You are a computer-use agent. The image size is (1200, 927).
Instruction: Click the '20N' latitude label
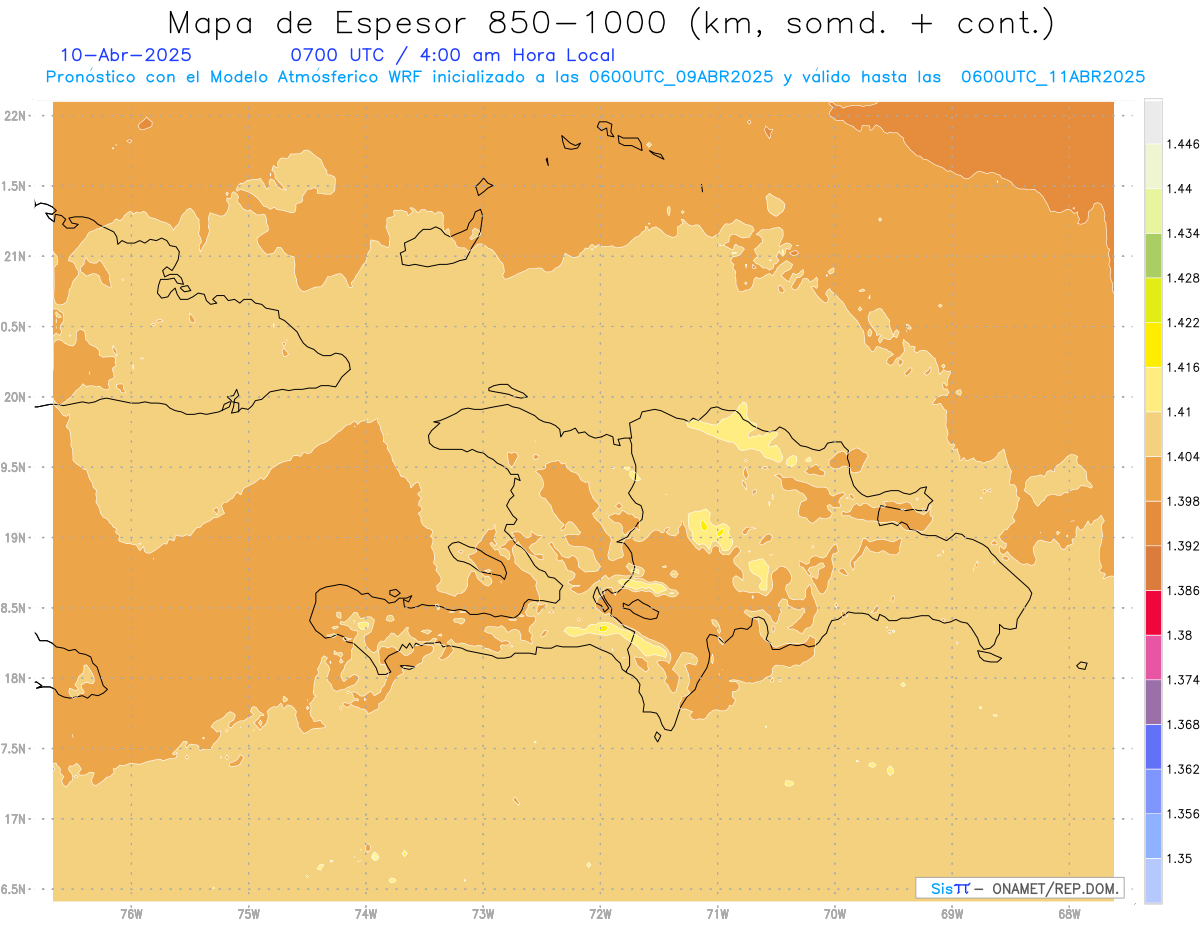(16, 397)
